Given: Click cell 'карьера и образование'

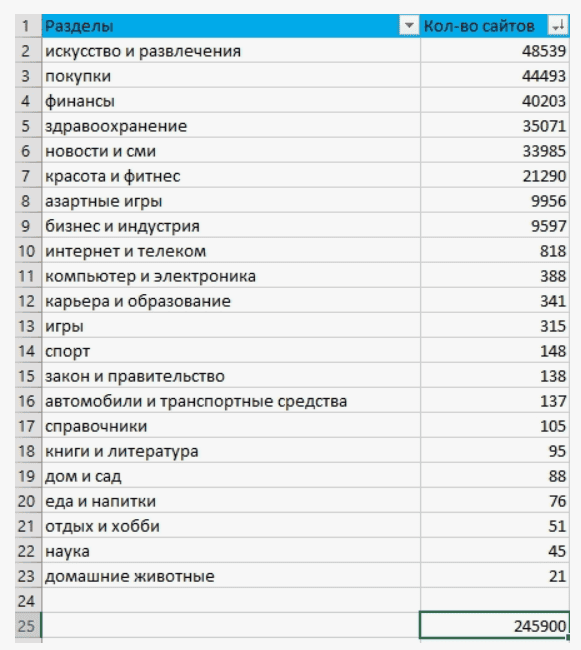Looking at the screenshot, I should click(x=231, y=301).
